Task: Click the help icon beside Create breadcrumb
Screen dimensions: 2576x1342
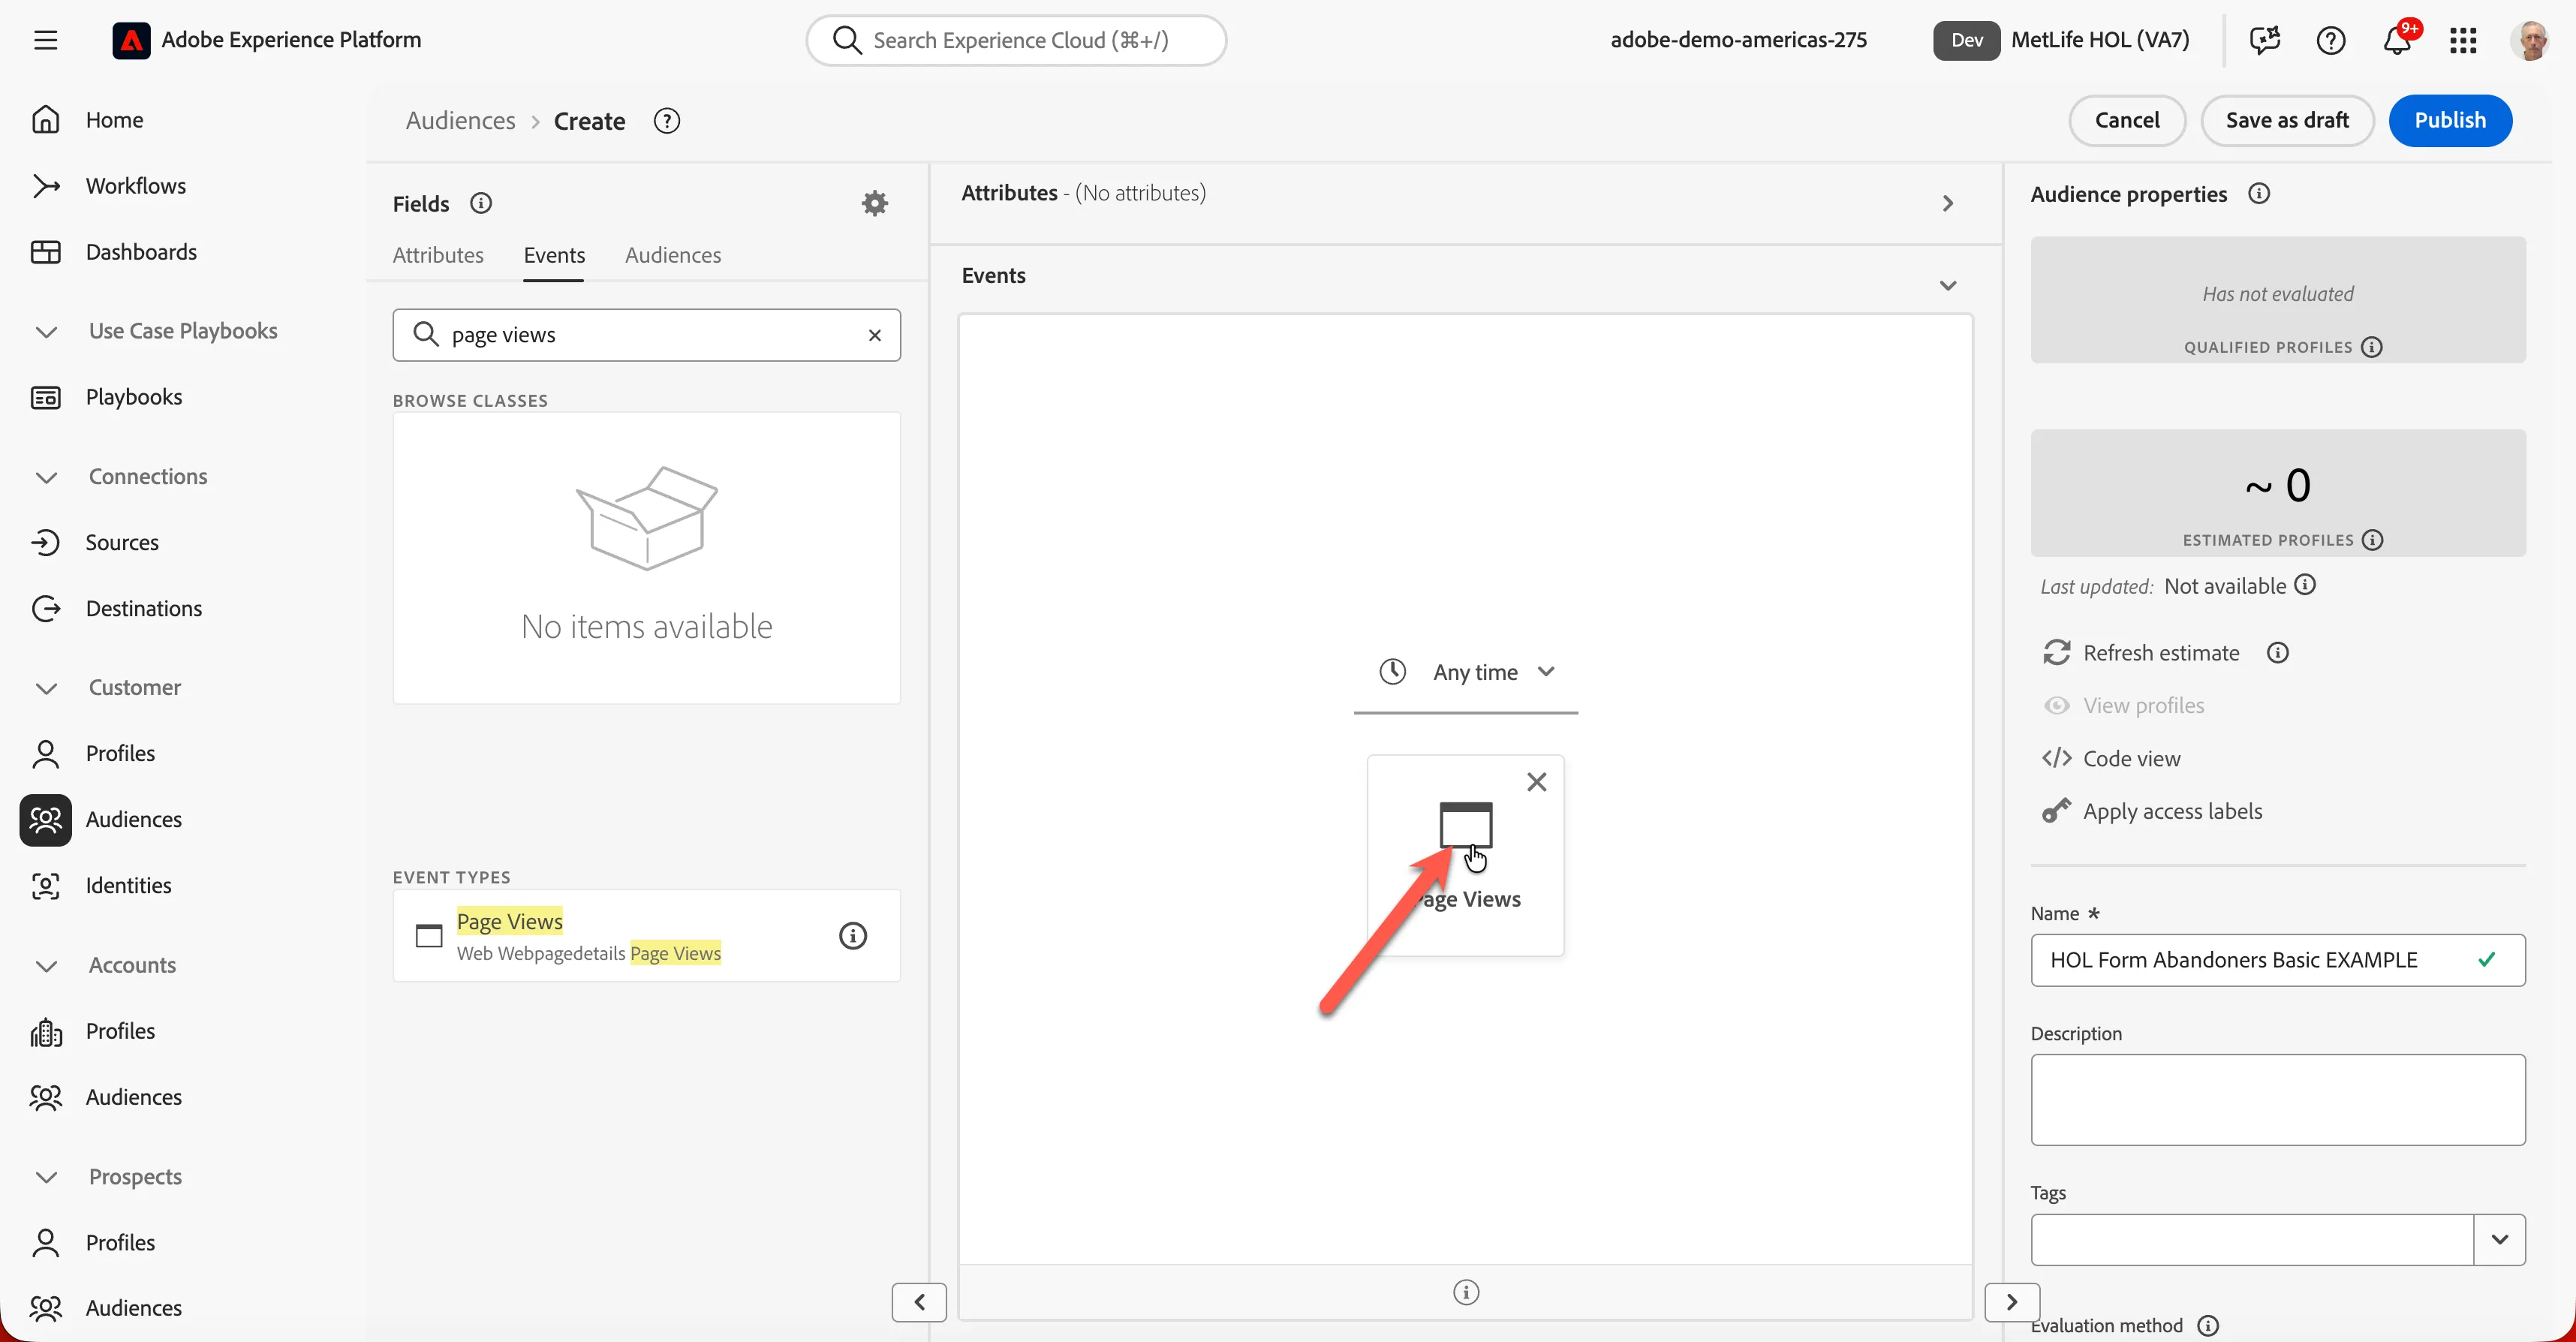Action: (x=666, y=121)
